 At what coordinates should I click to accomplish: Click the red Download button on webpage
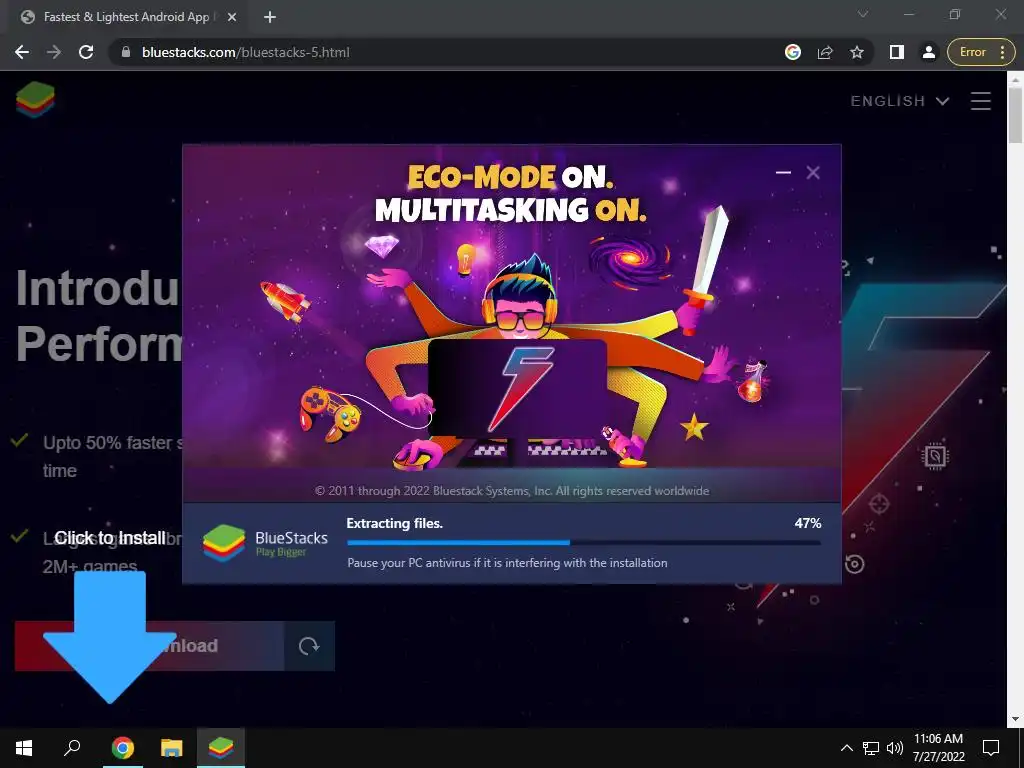150,646
